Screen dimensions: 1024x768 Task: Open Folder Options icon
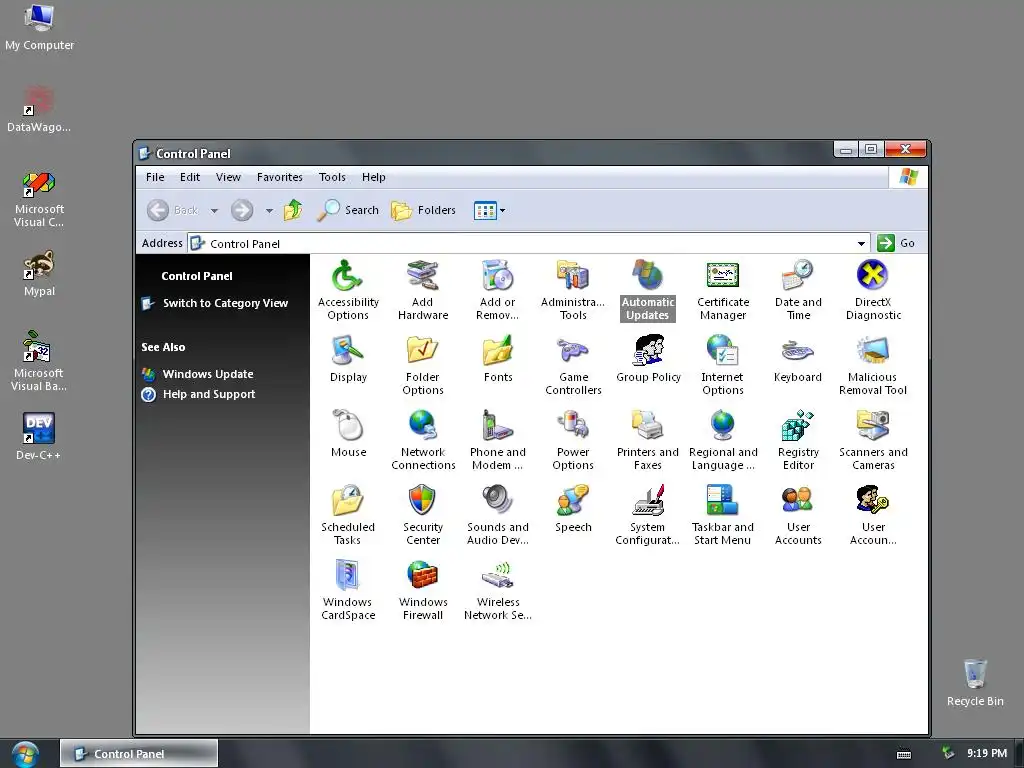pos(423,365)
